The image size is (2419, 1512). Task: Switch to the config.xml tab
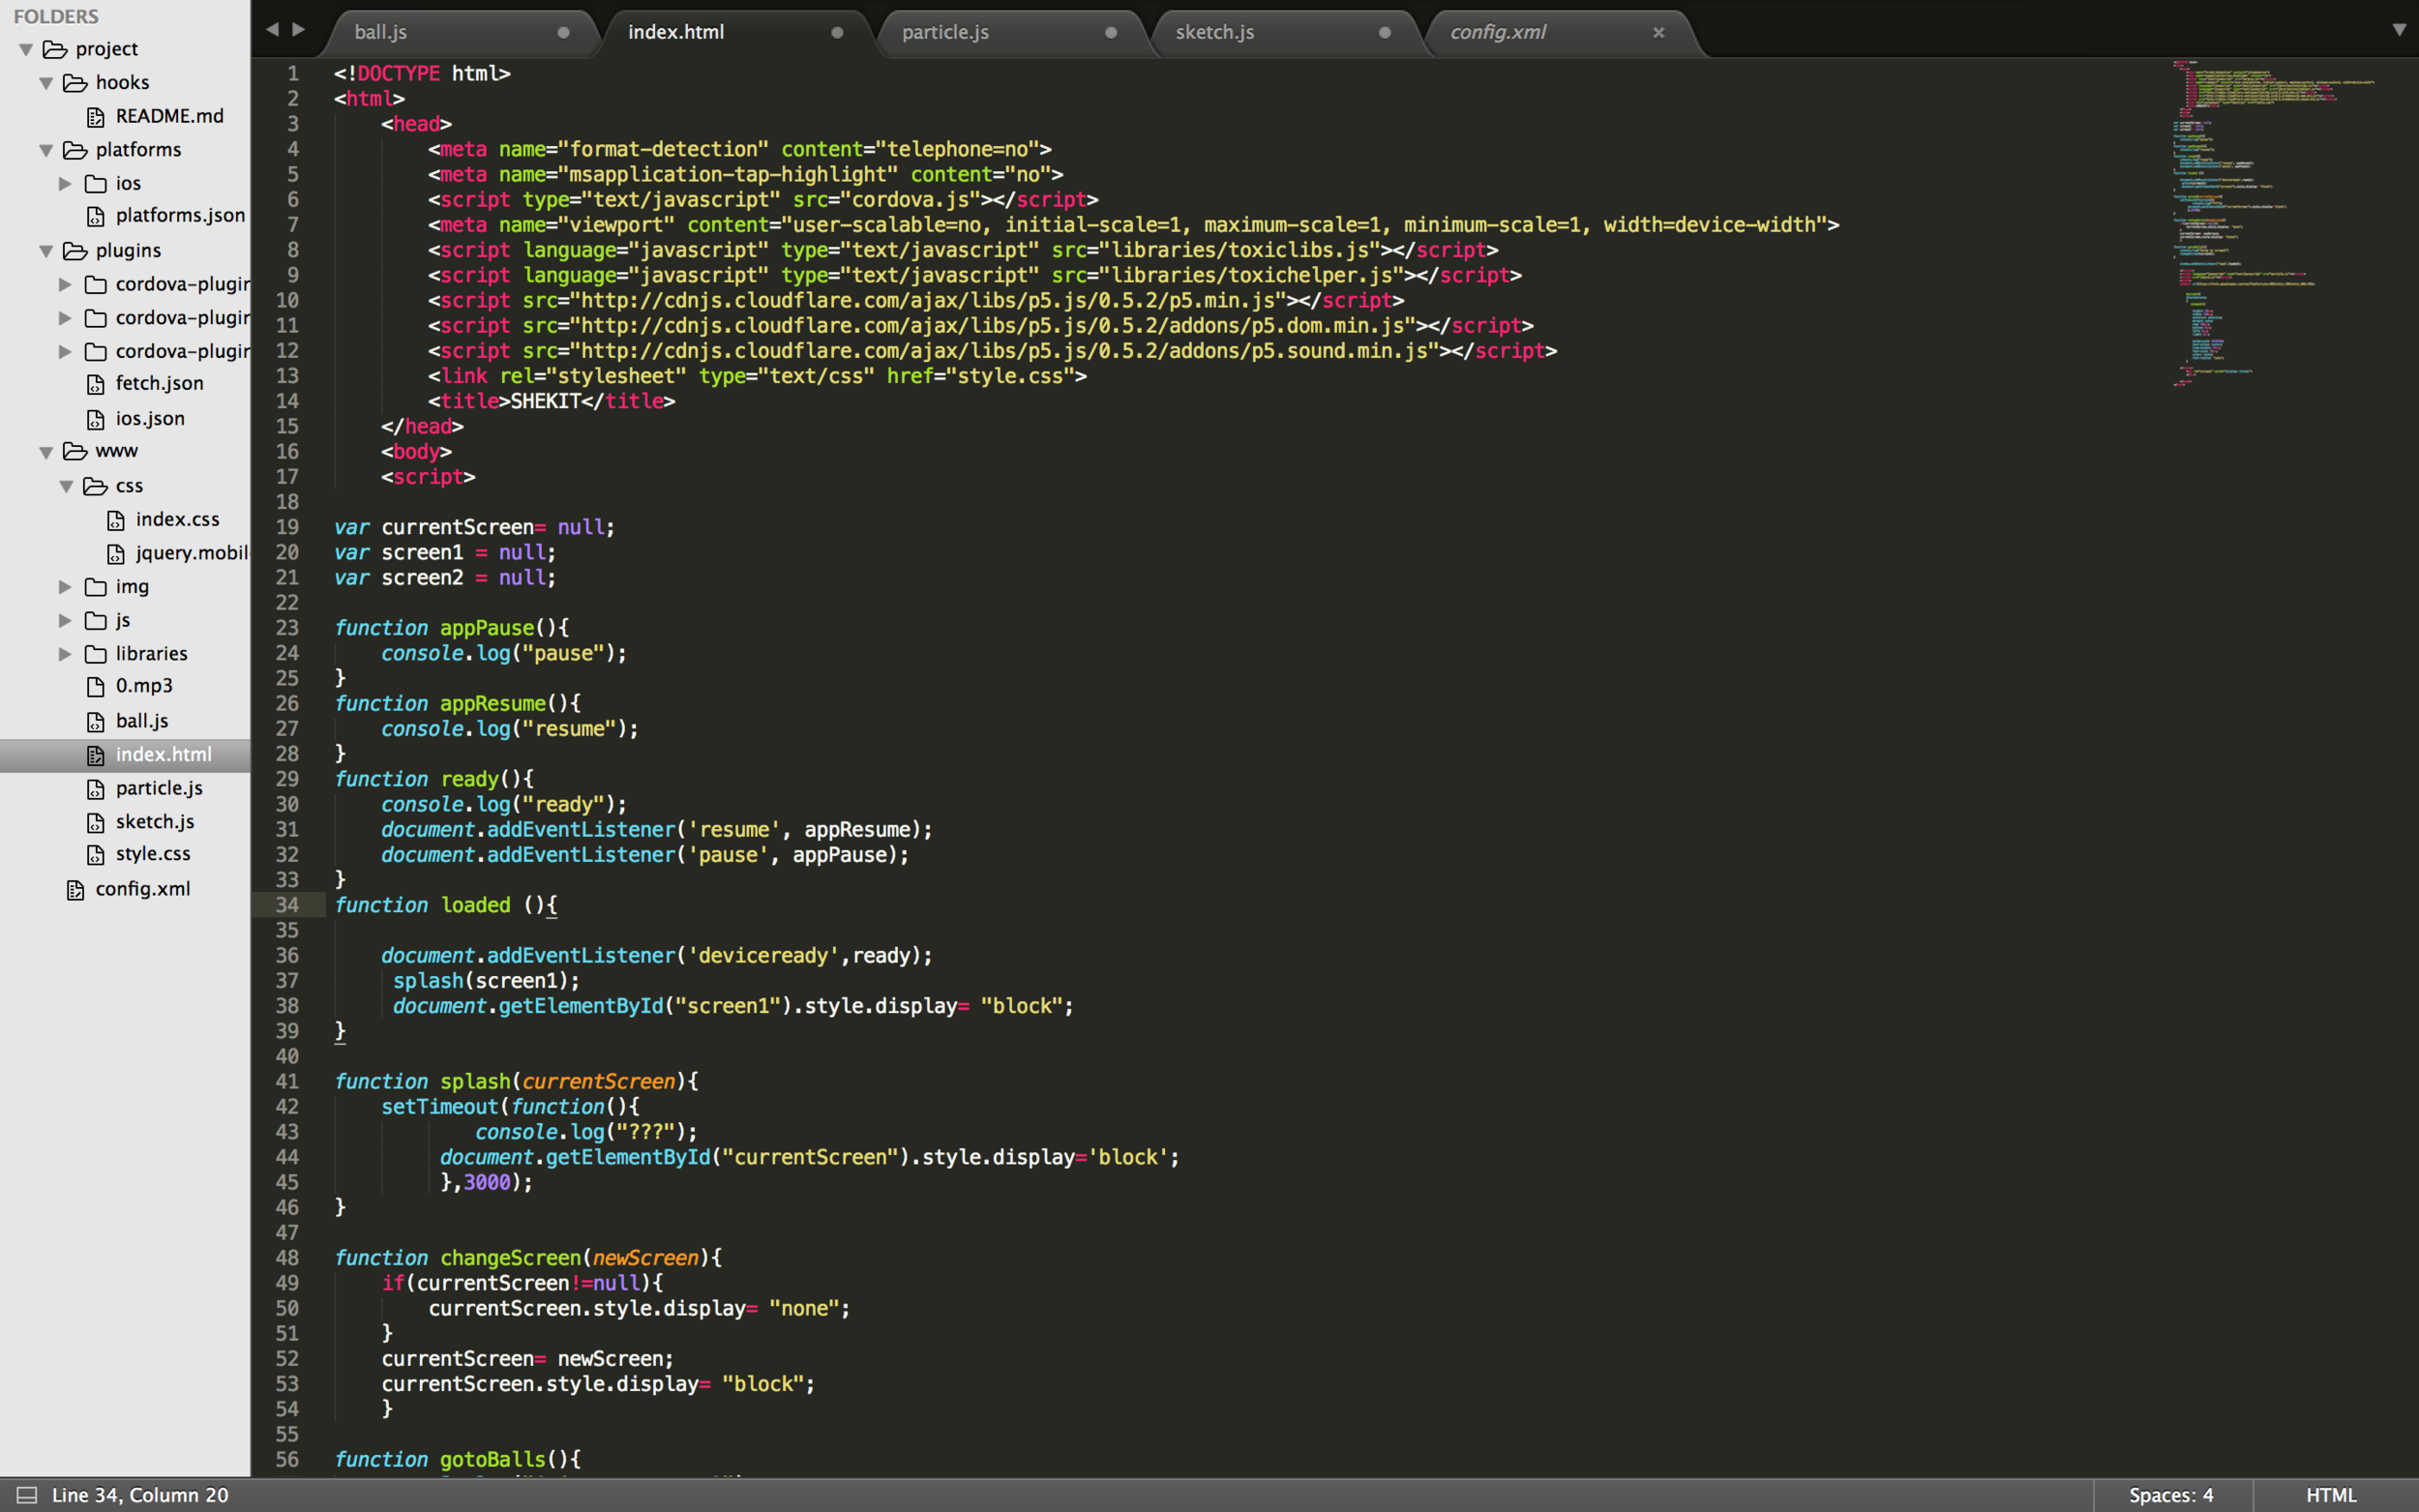(1560, 32)
